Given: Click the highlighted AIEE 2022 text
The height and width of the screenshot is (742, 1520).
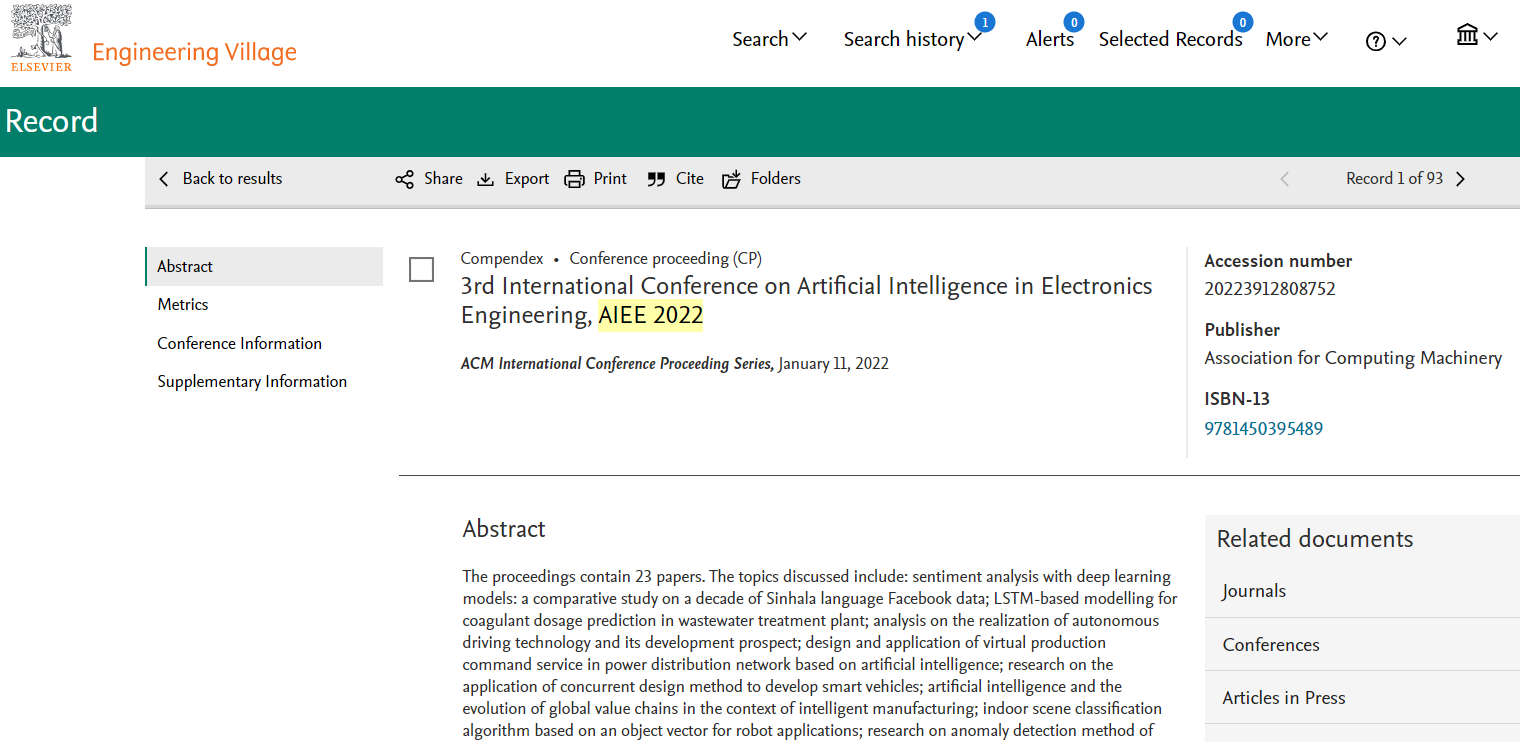Looking at the screenshot, I should (x=651, y=315).
